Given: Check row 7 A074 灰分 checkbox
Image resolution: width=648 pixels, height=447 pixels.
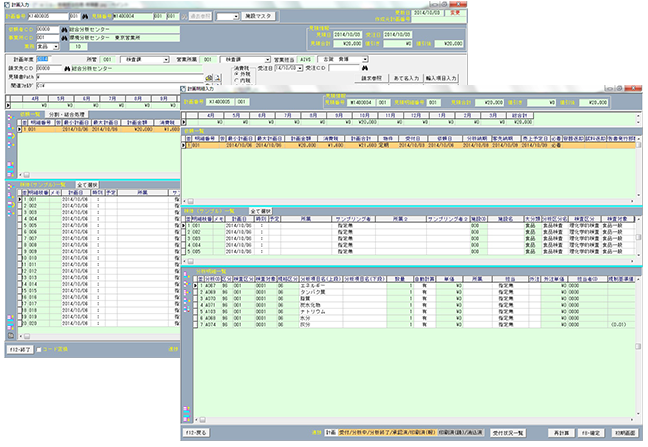Looking at the screenshot, I should (196, 325).
